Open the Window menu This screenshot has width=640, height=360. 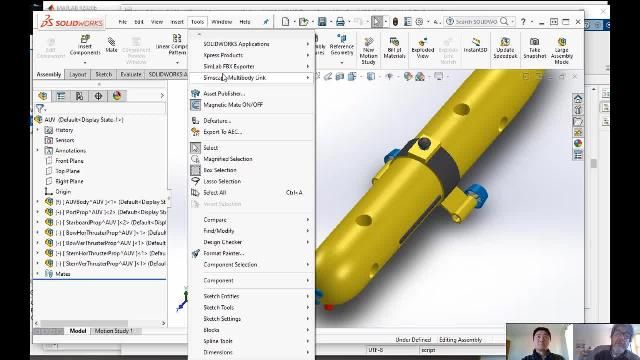222,22
